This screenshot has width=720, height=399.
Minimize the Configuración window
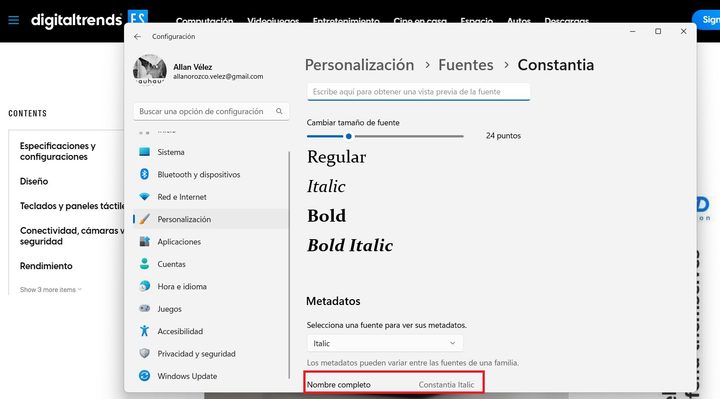pyautogui.click(x=632, y=31)
